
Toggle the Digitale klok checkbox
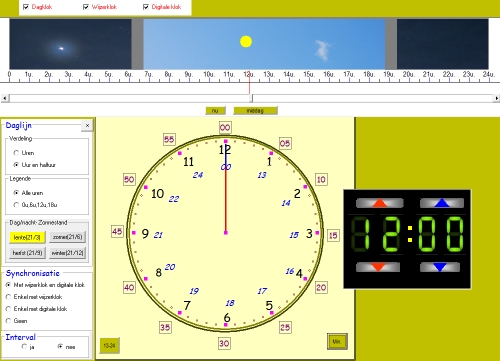coord(146,7)
